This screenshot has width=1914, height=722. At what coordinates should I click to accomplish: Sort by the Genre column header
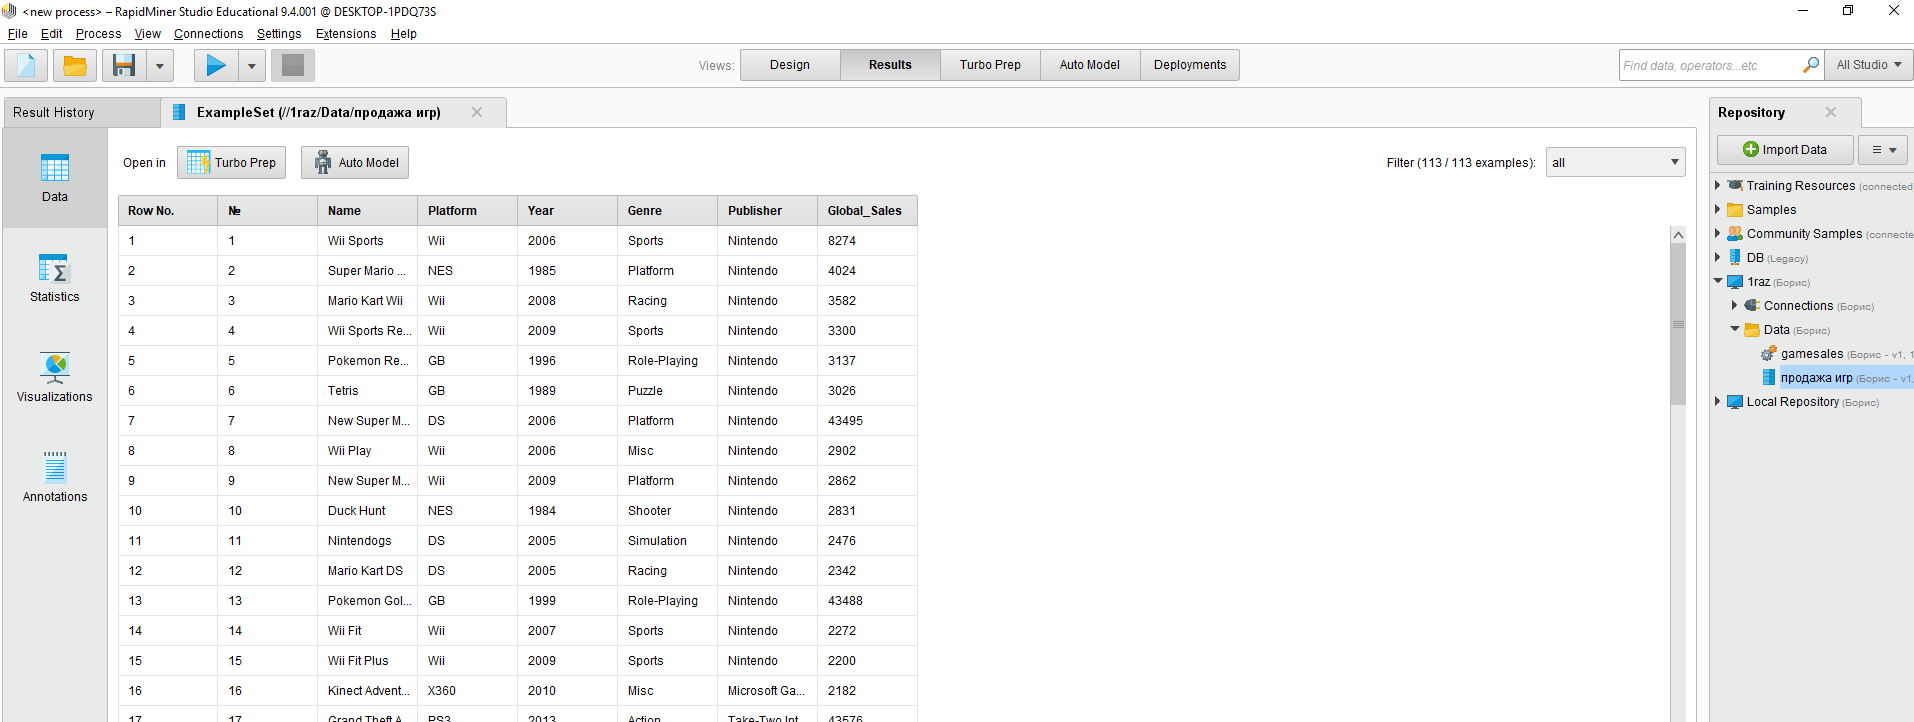[667, 211]
